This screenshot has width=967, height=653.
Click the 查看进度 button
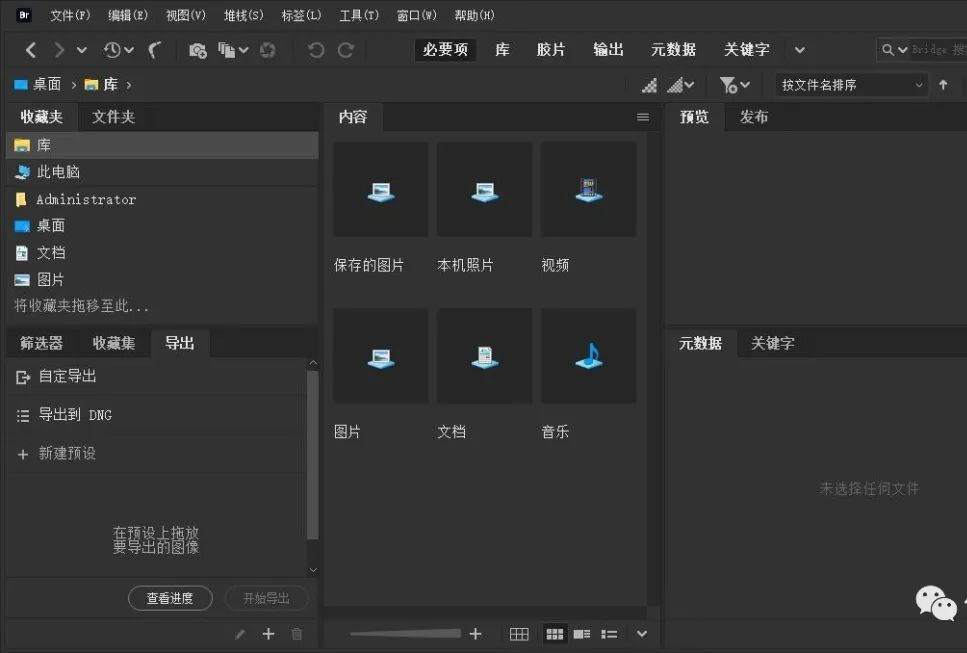coord(170,598)
